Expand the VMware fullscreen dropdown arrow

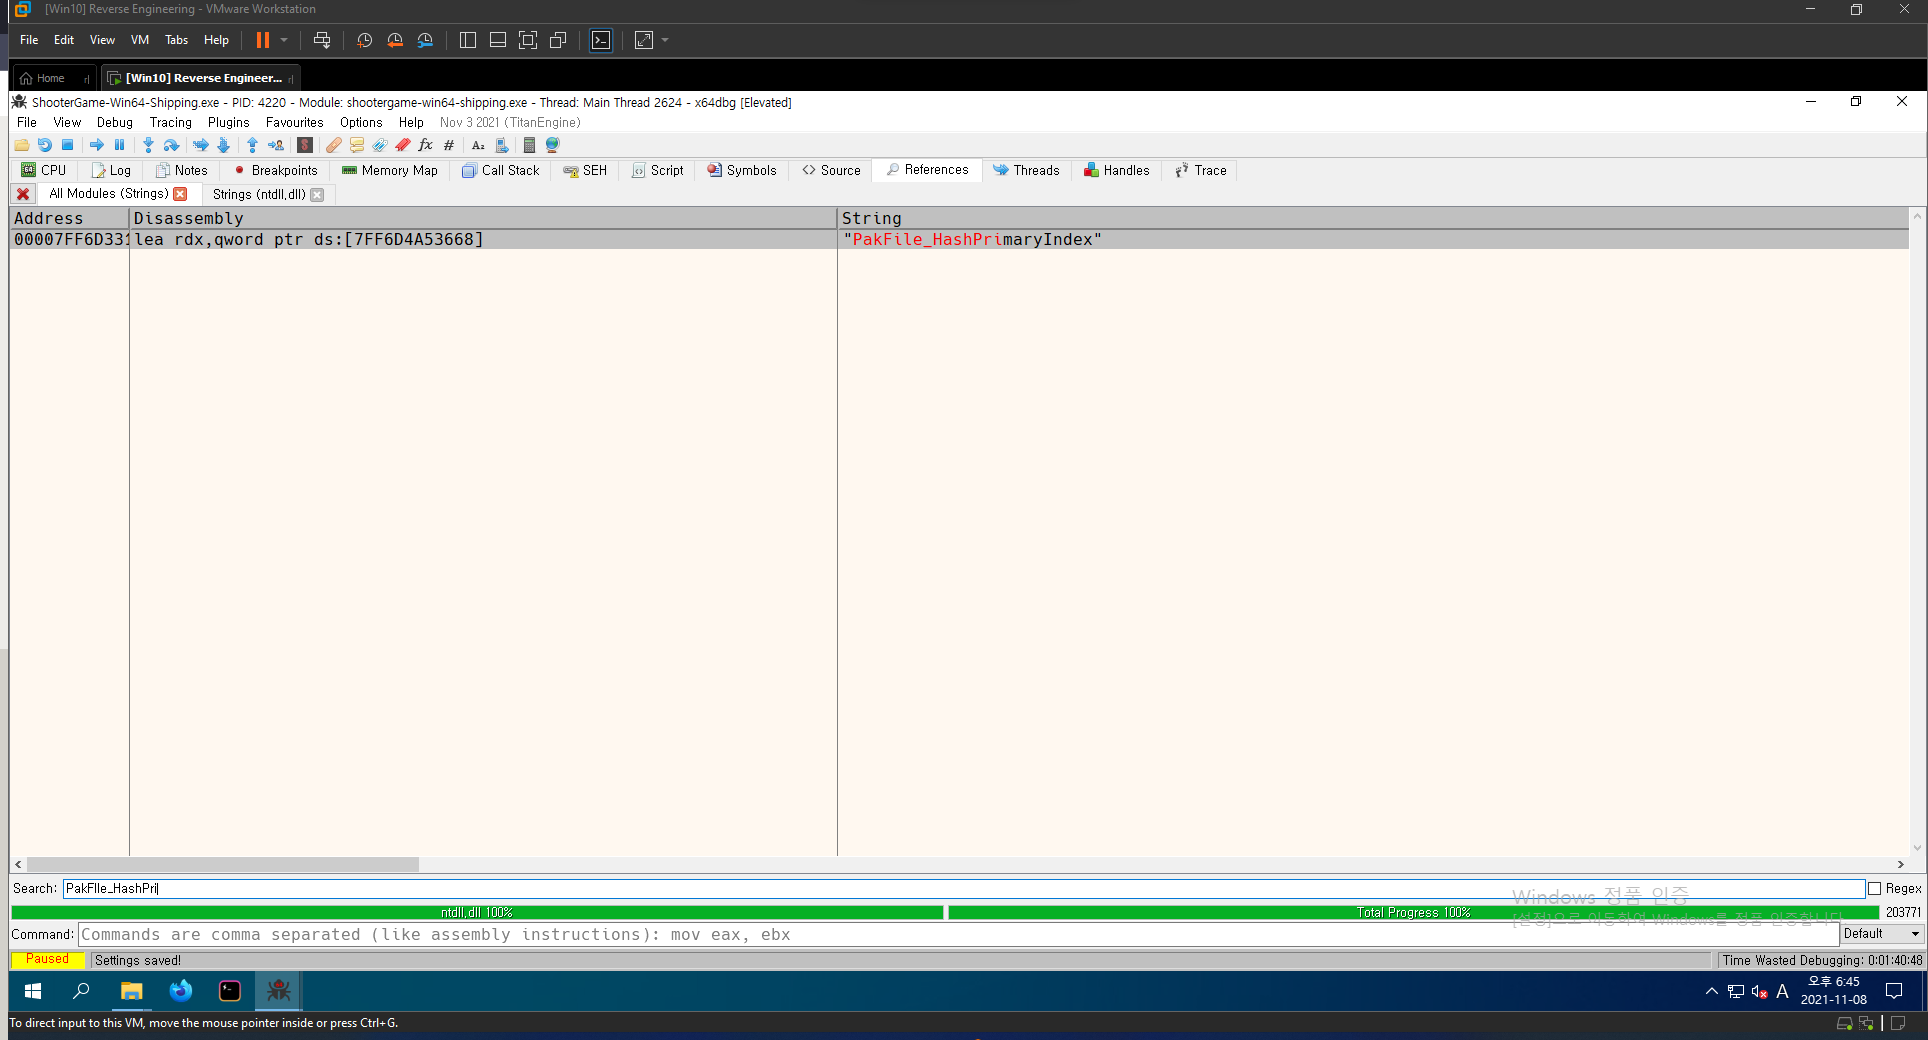(663, 40)
